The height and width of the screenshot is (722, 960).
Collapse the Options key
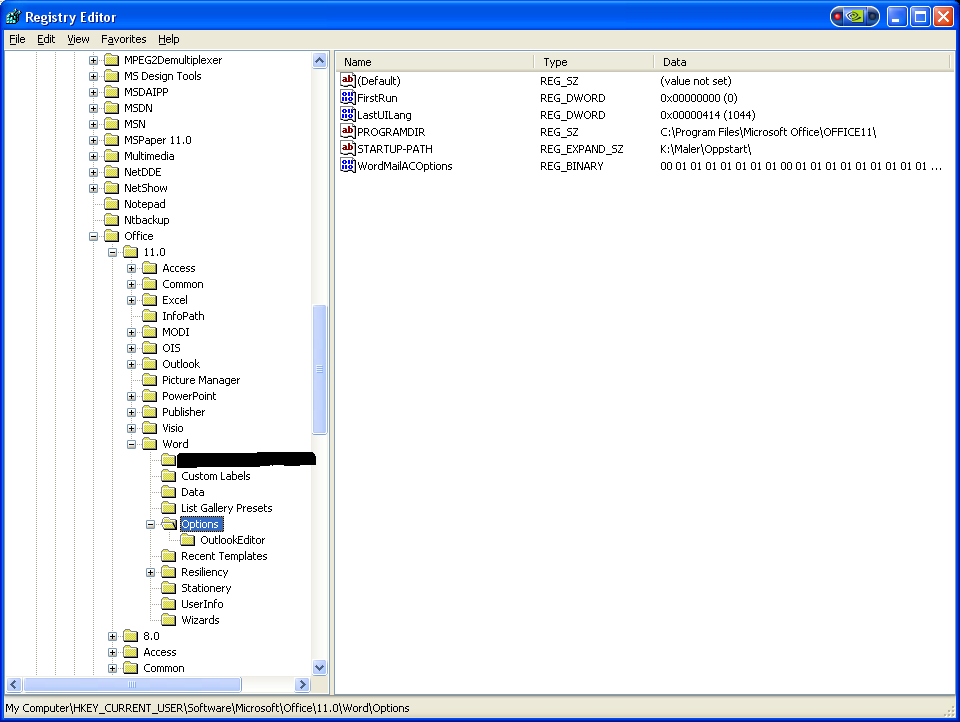(x=150, y=524)
